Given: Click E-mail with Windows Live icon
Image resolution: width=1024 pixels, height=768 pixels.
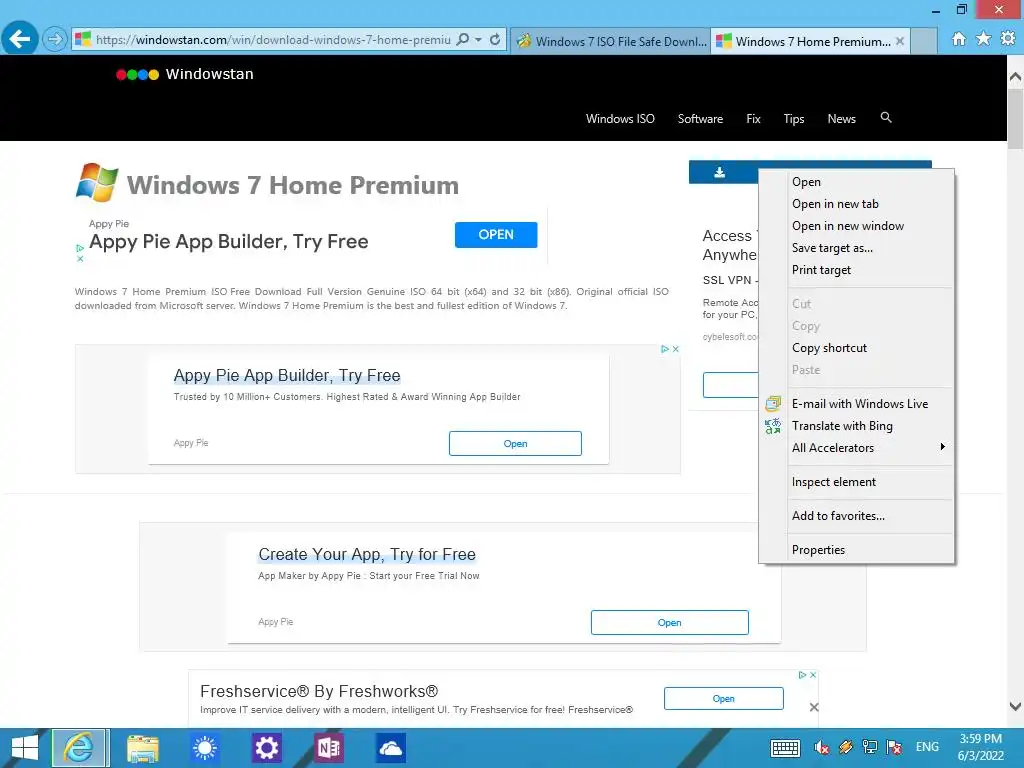Looking at the screenshot, I should point(773,404).
